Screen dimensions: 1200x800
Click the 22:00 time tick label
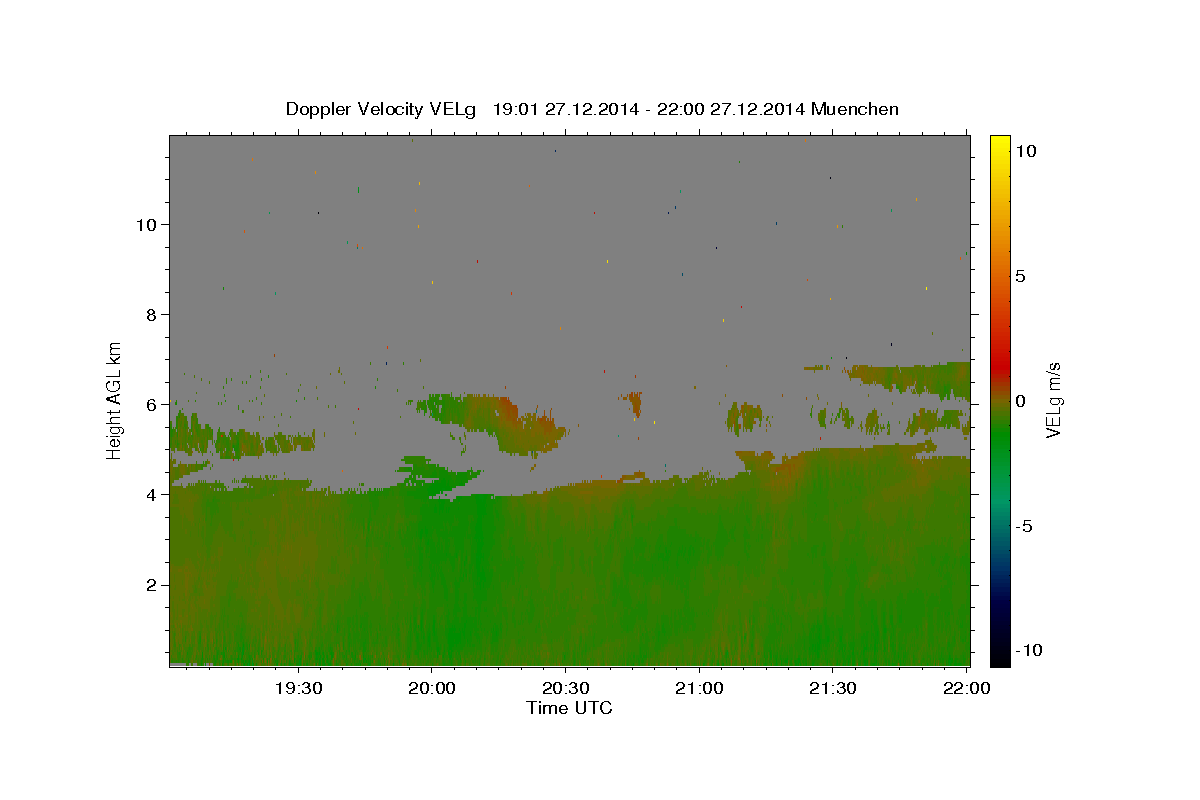coord(966,689)
